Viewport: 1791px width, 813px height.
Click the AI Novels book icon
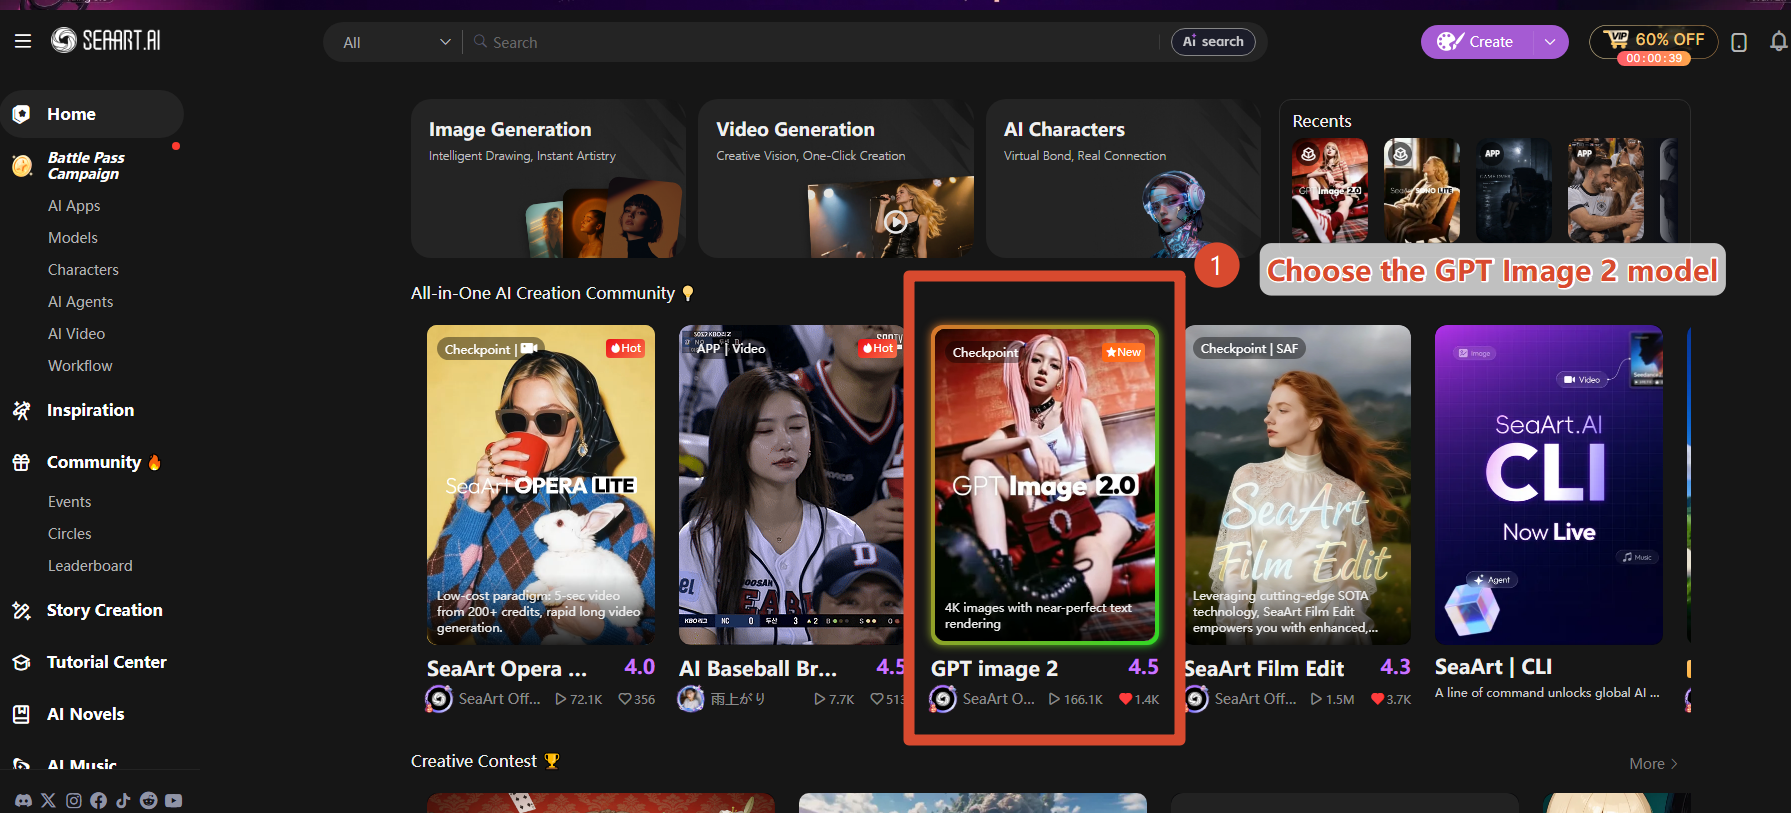click(x=21, y=714)
